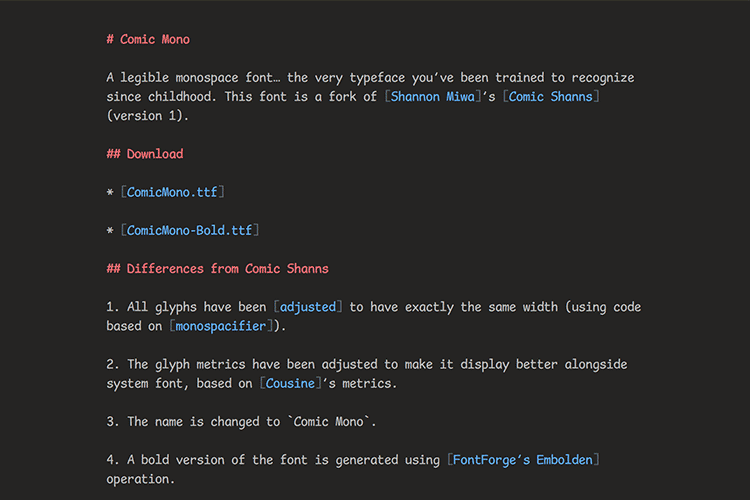Viewport: 750px width, 500px height.
Task: Open the Shannon Miwa link
Action: click(x=437, y=97)
